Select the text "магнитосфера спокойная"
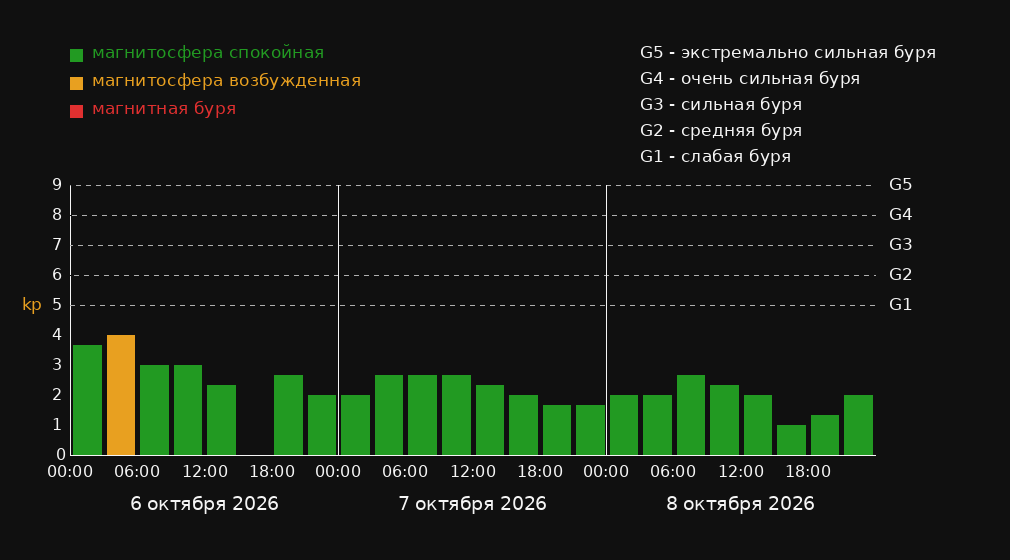Screen dimensions: 1010x560 [208, 53]
